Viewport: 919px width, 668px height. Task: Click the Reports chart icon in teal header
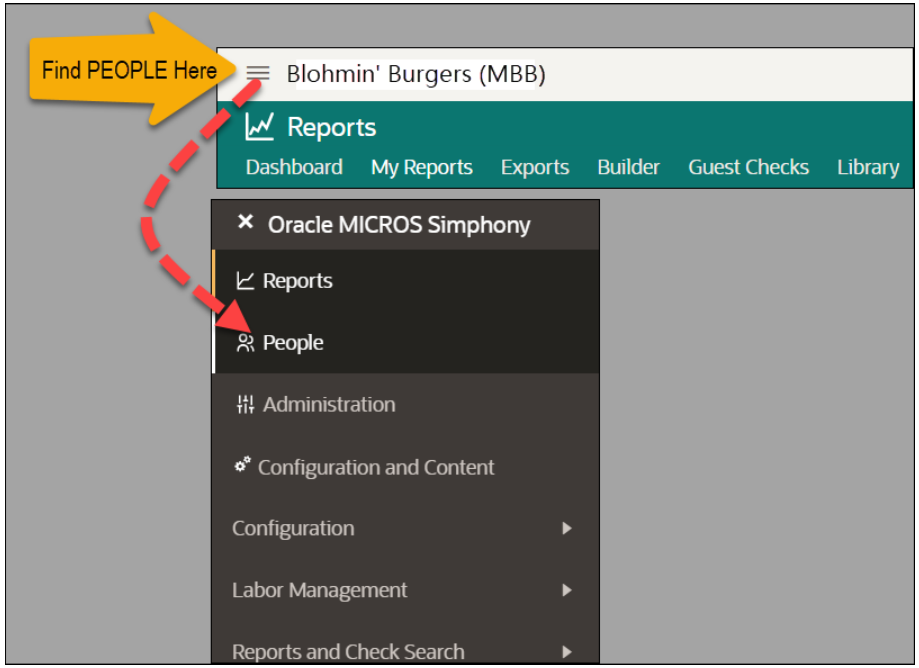tap(259, 127)
